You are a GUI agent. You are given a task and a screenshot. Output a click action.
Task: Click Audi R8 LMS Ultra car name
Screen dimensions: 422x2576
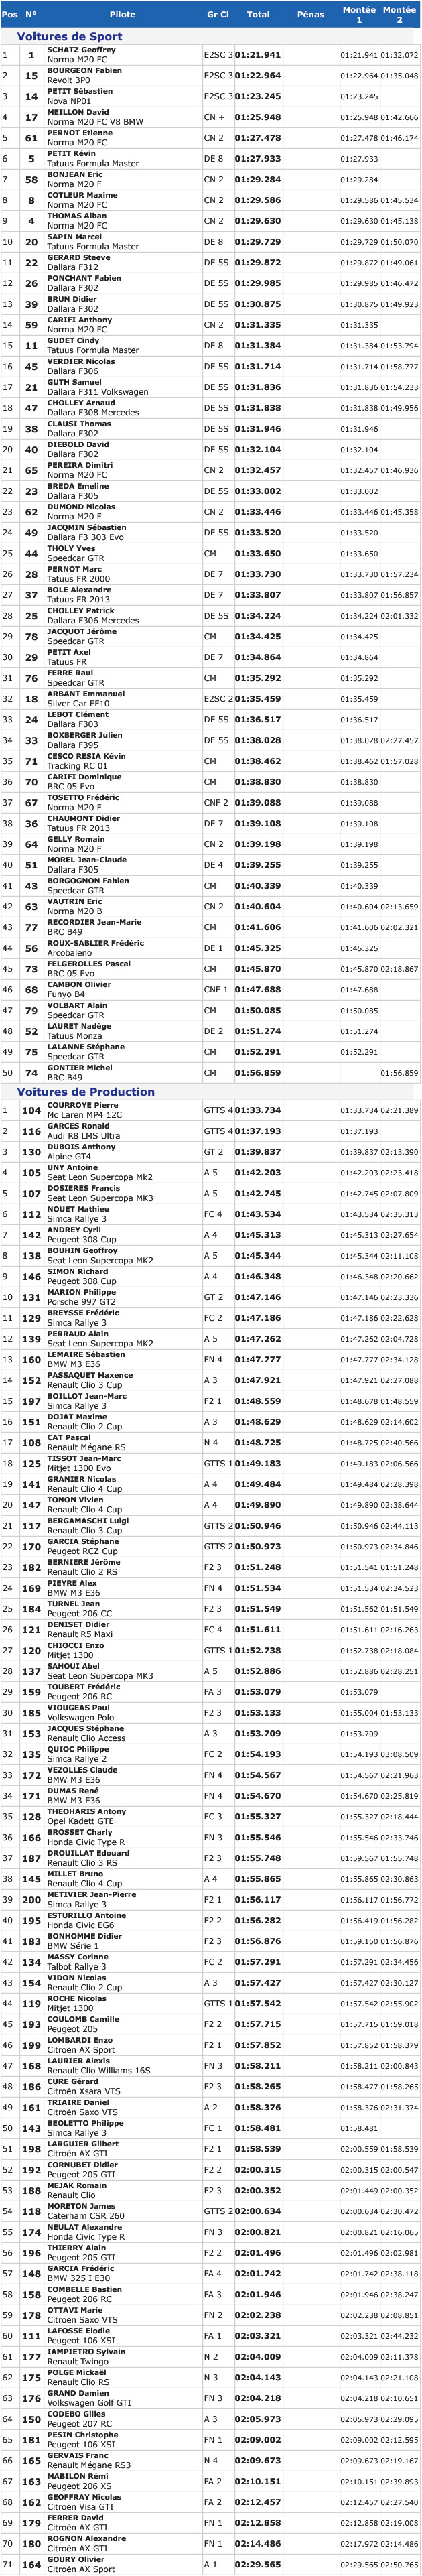click(84, 1135)
